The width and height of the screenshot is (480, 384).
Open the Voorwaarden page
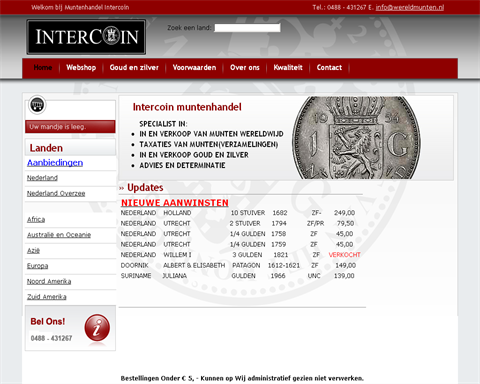(x=194, y=68)
